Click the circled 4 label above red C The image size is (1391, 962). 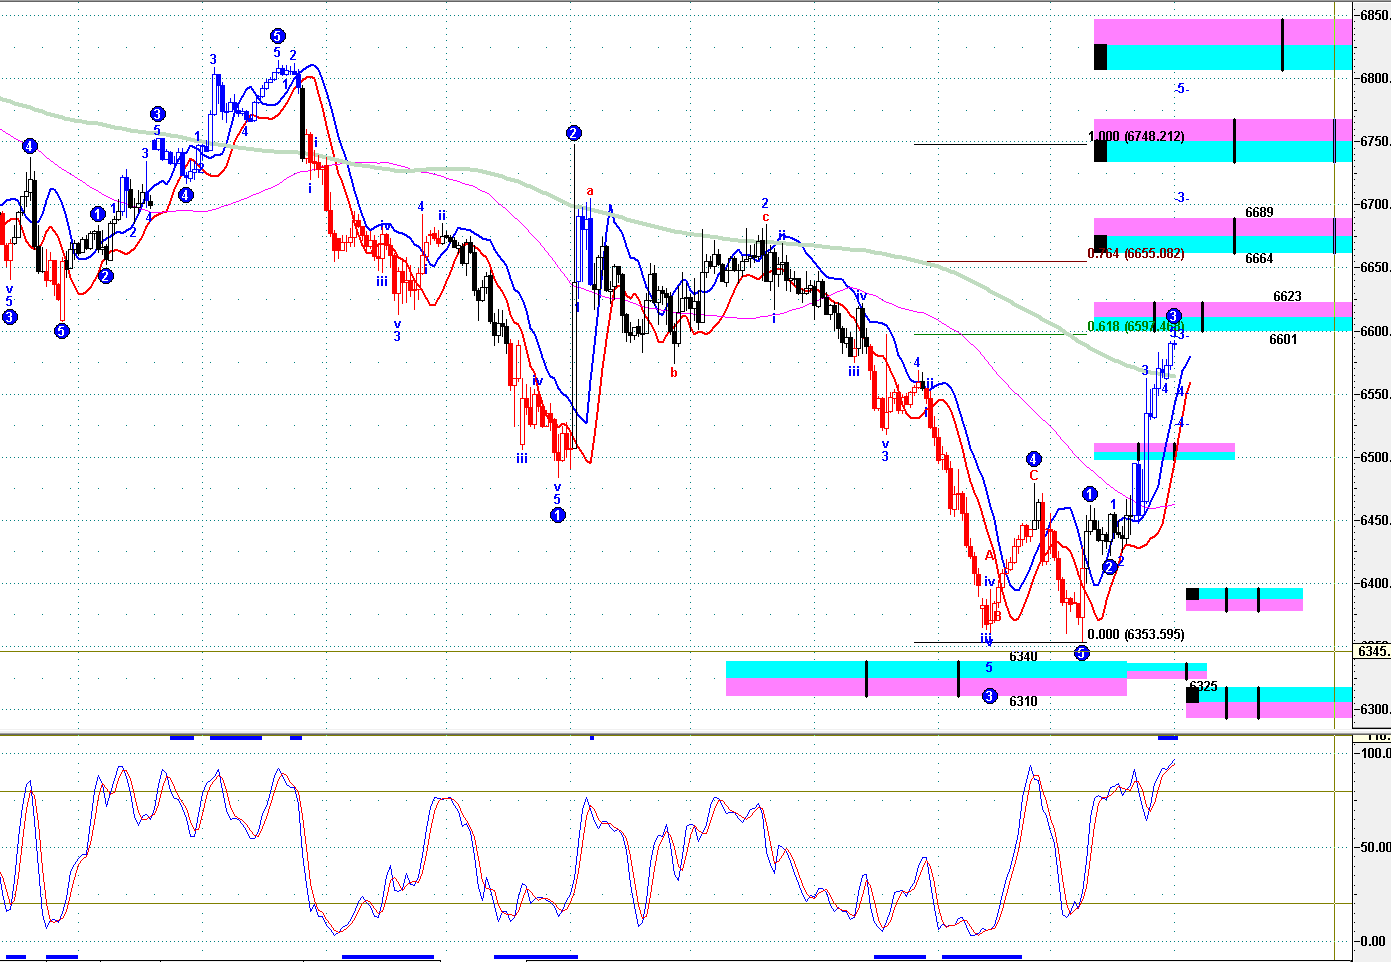1033,460
